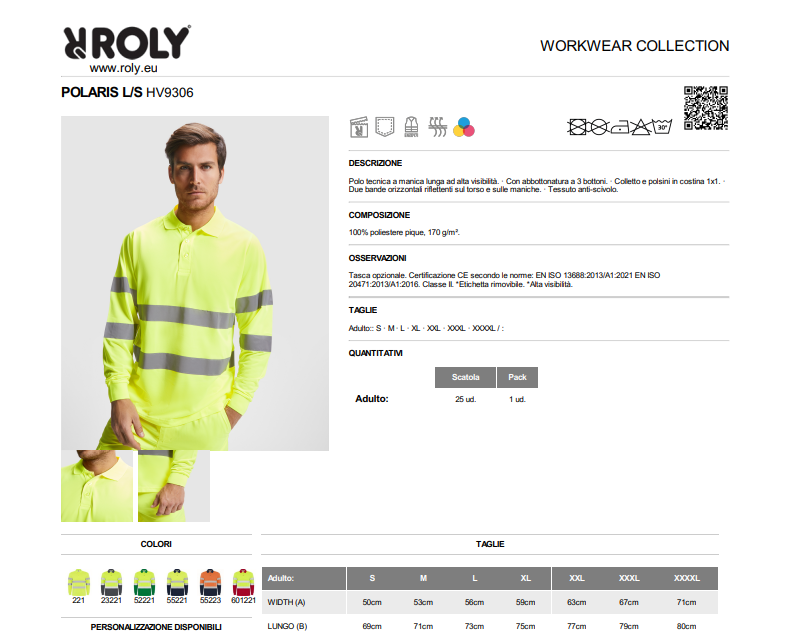Click the clapperboard video icon
The image size is (790, 637).
coord(359,127)
